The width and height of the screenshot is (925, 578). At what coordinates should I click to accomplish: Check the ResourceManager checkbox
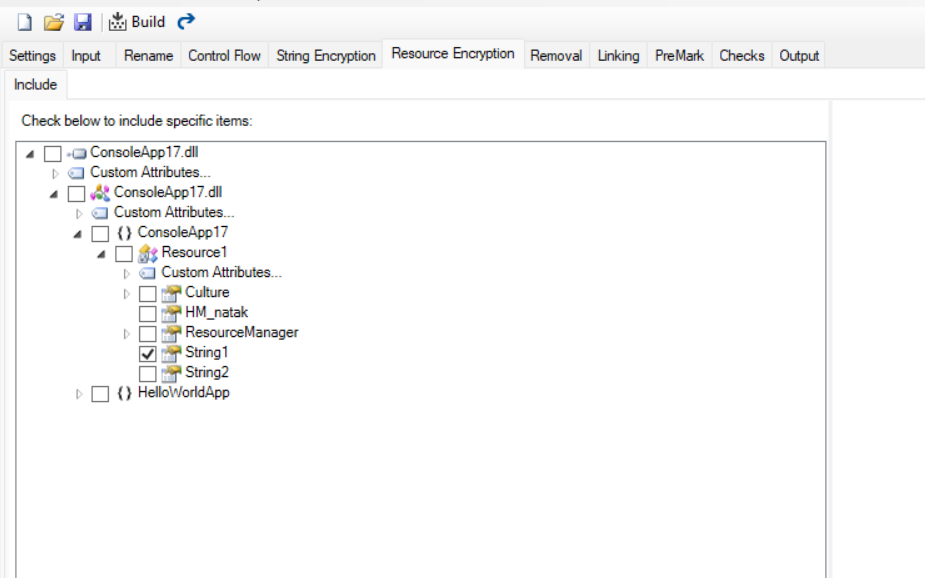(147, 334)
